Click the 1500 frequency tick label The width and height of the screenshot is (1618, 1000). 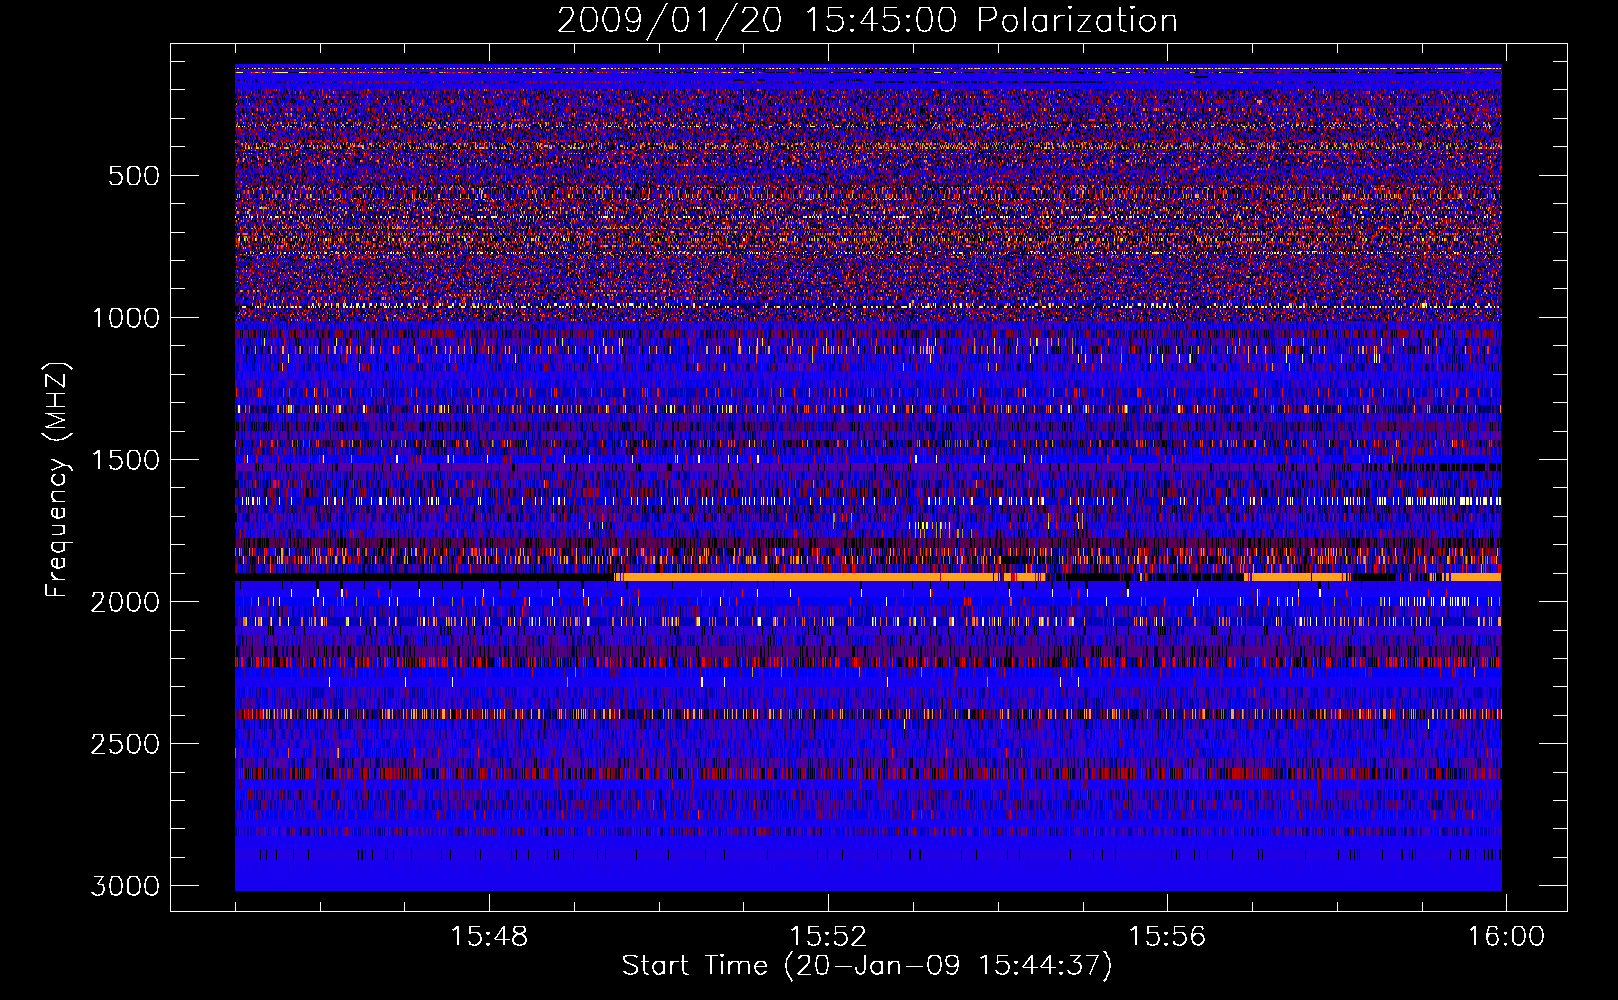point(125,460)
